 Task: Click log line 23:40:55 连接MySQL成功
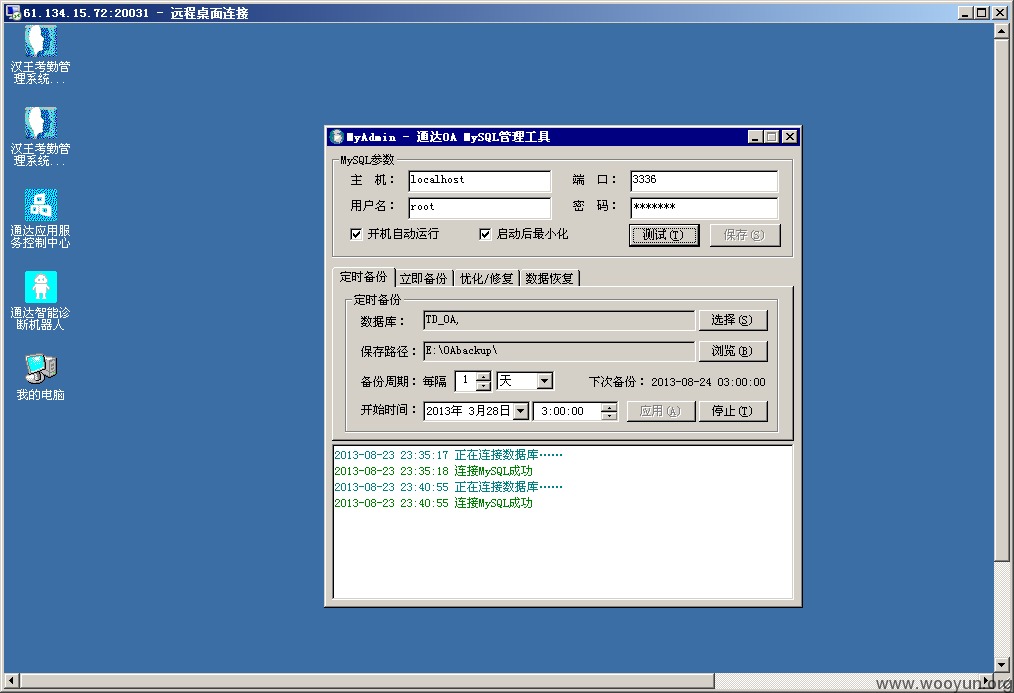tap(433, 503)
